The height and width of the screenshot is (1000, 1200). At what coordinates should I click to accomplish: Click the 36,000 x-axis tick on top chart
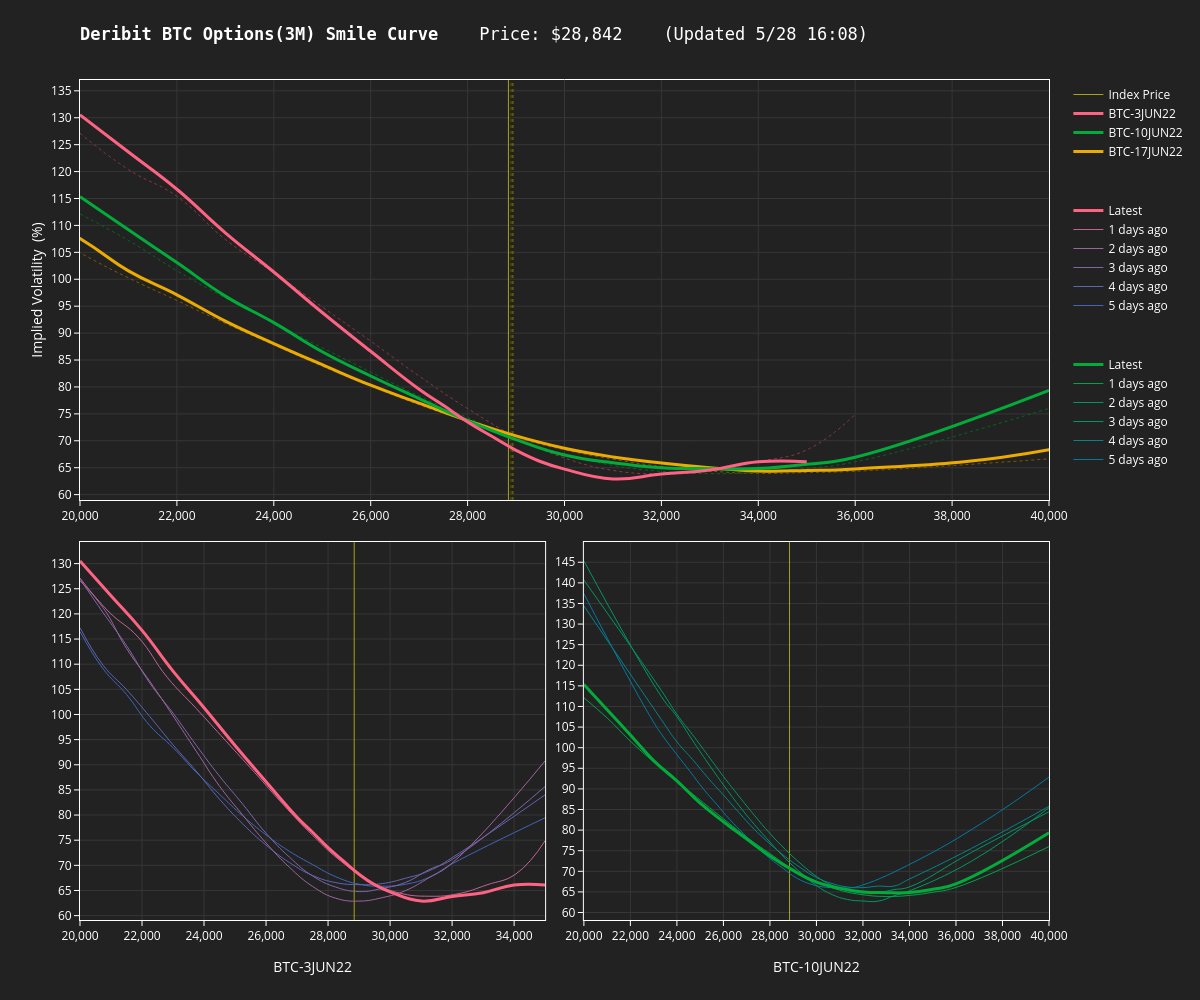click(x=855, y=515)
